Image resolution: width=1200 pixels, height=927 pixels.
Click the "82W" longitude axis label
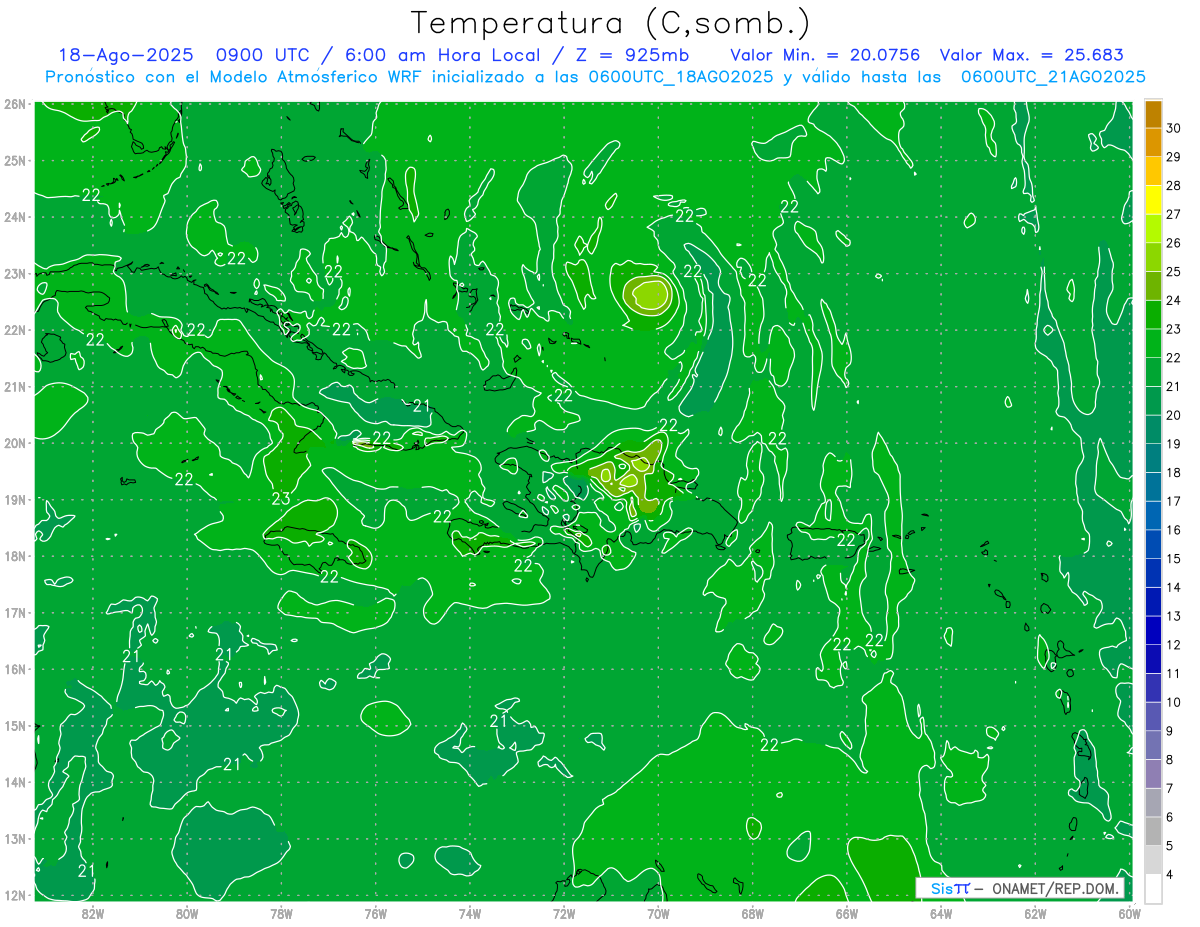click(x=93, y=913)
